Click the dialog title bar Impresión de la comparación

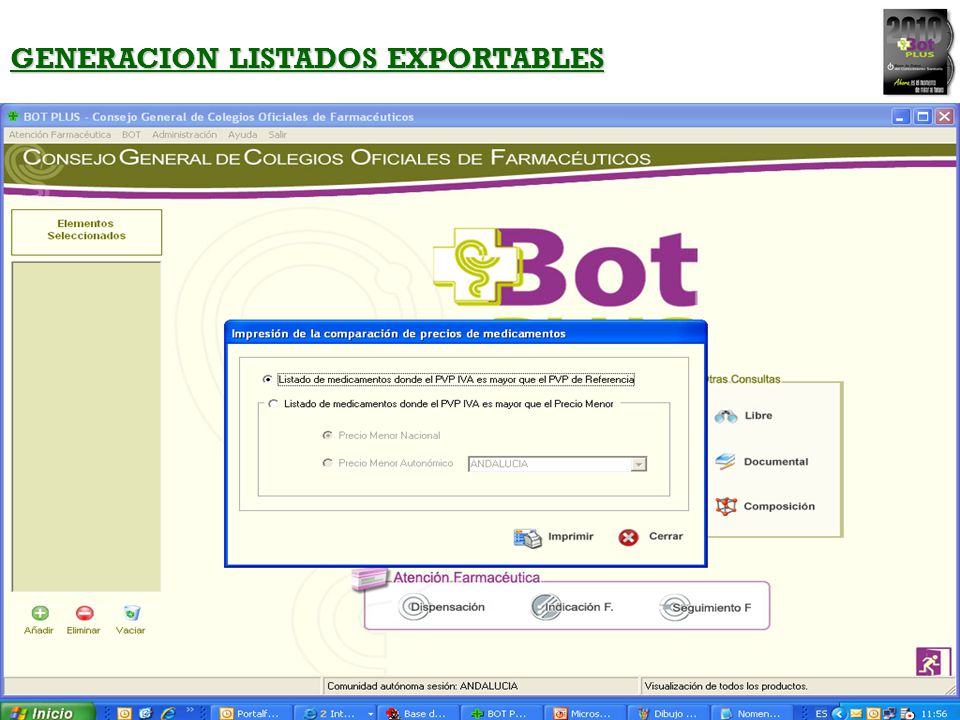(x=465, y=334)
